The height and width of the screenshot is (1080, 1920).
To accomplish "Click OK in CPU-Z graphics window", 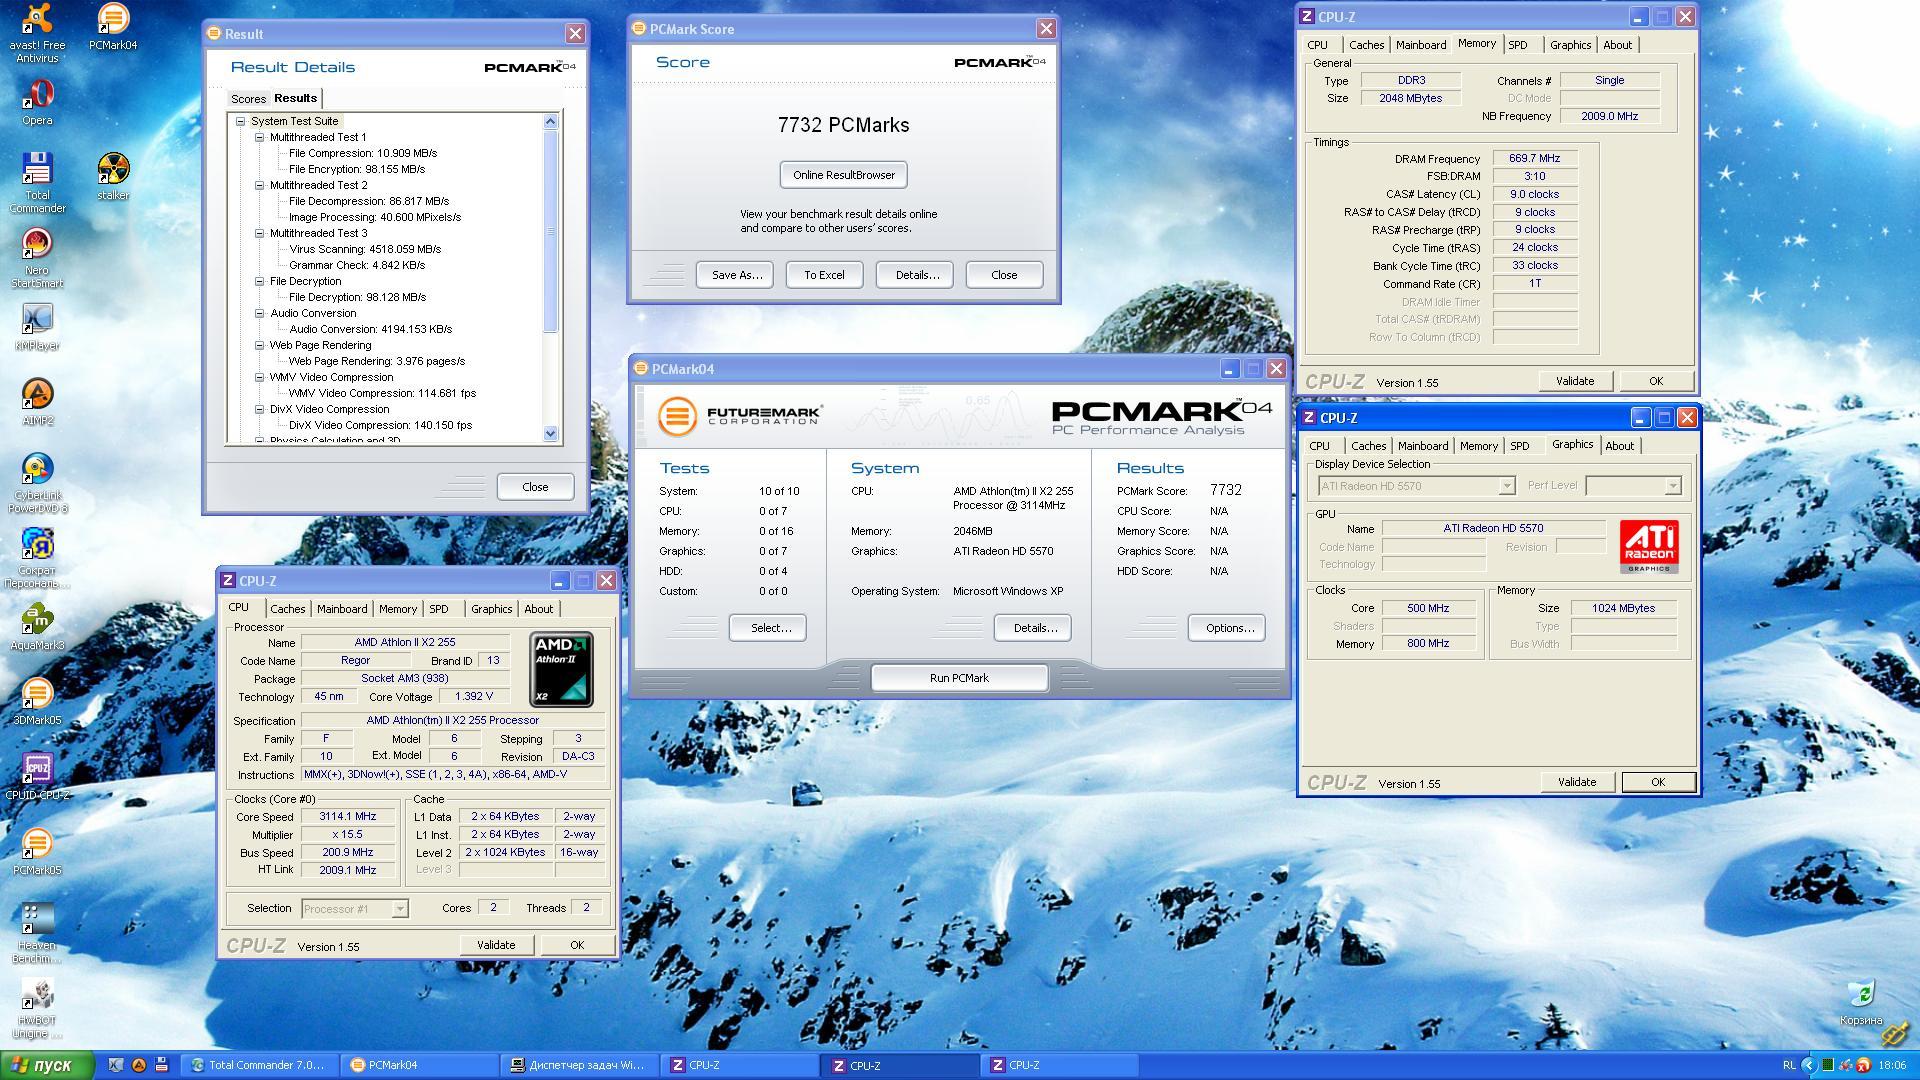I will pyautogui.click(x=1657, y=782).
